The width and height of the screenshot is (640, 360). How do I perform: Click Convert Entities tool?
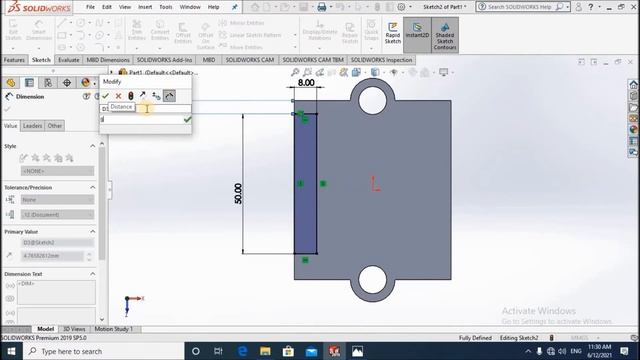pyautogui.click(x=160, y=31)
